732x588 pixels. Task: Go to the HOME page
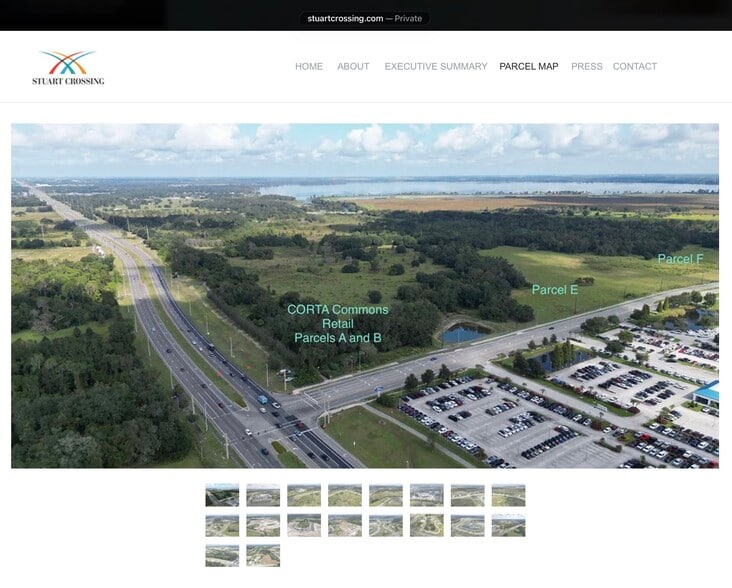pyautogui.click(x=309, y=67)
